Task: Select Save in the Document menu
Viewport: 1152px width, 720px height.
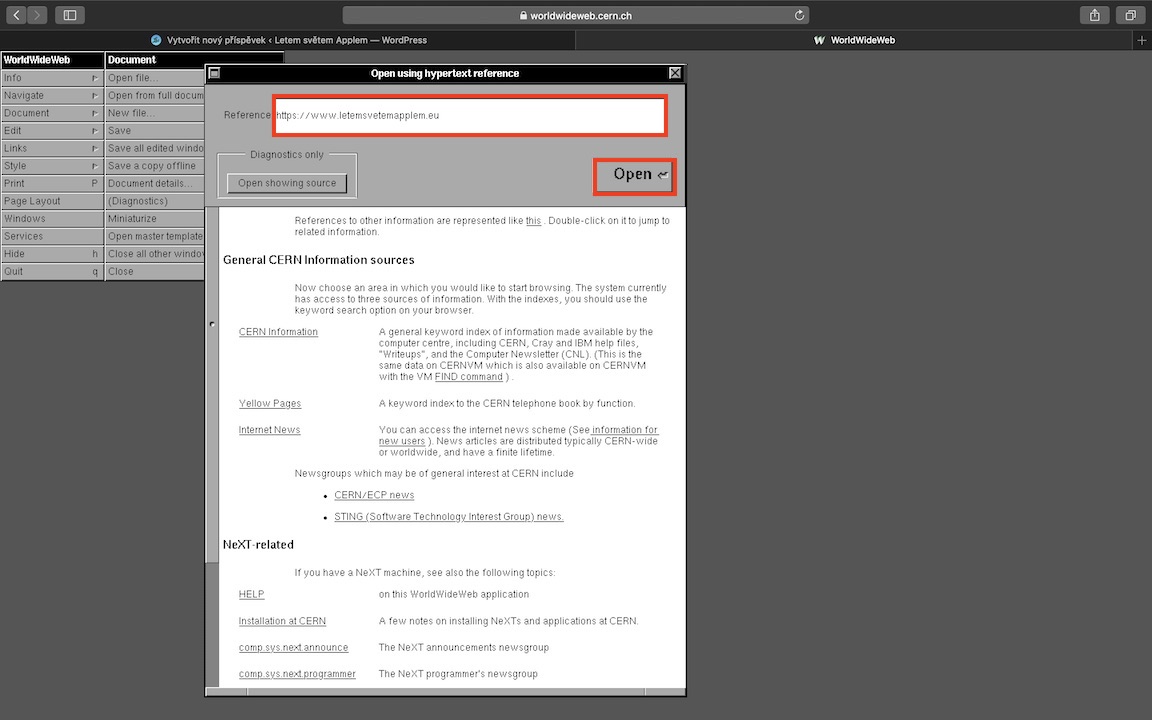Action: click(155, 131)
